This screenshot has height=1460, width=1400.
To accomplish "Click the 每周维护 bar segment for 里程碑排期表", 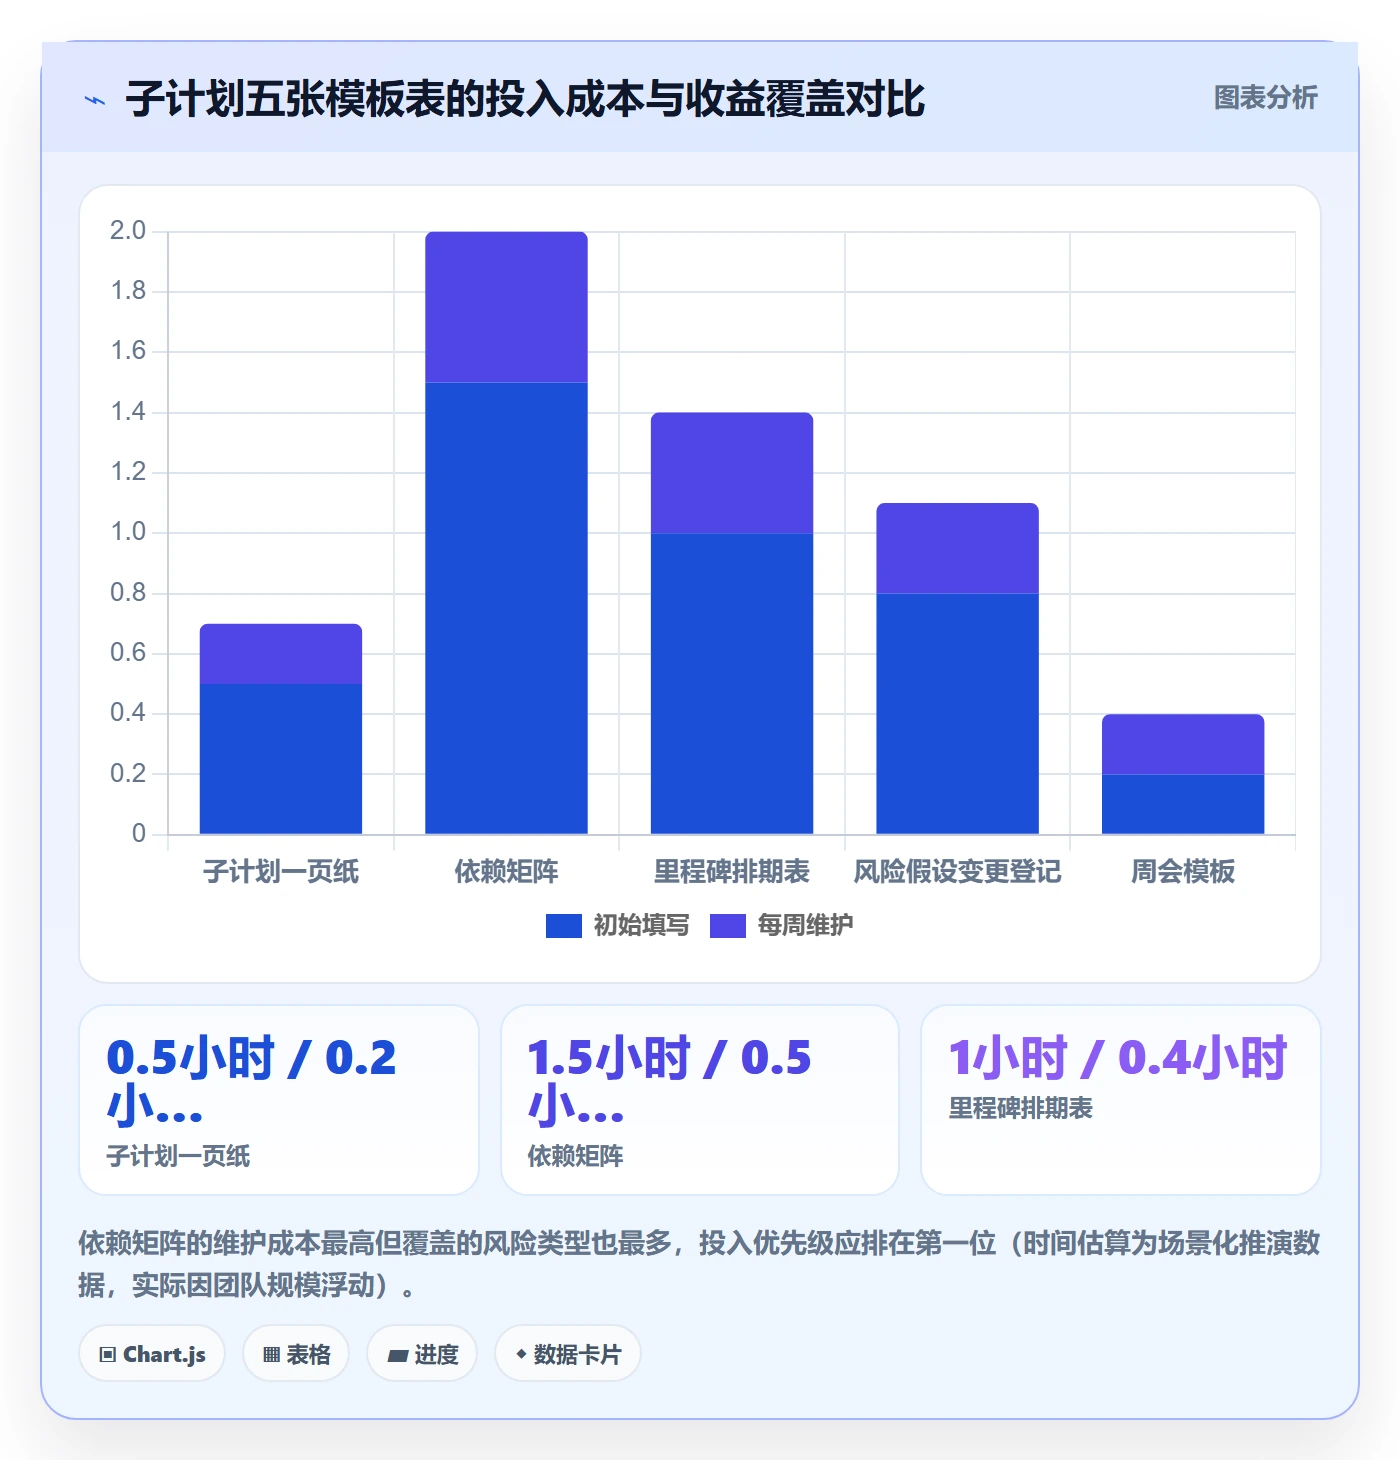I will coord(732,473).
